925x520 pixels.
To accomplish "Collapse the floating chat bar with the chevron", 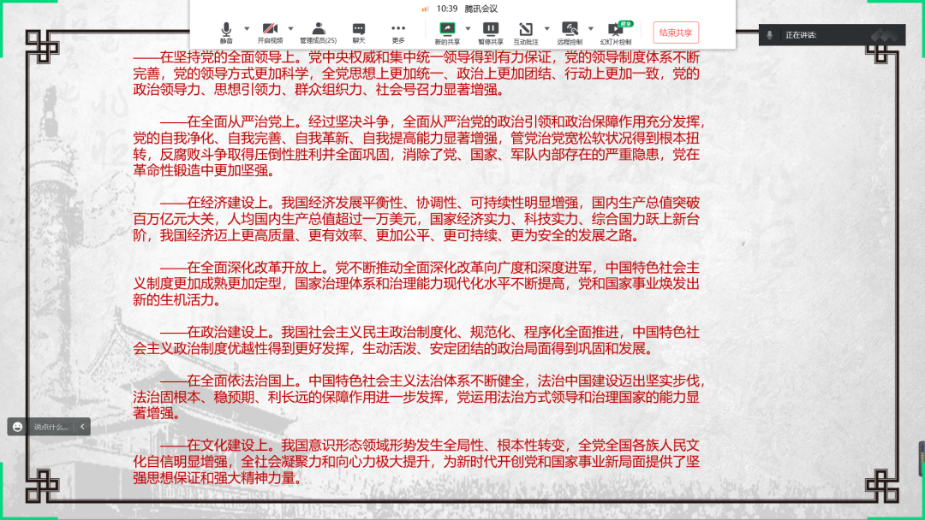I will 82,426.
